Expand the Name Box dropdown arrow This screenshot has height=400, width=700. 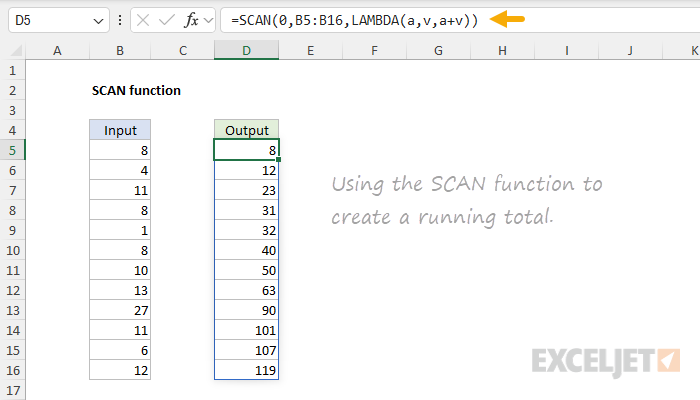coord(98,21)
